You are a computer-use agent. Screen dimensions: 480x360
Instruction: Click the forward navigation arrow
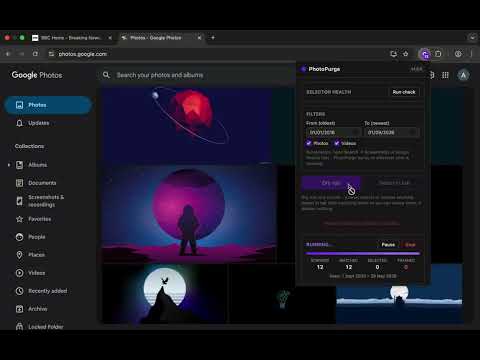pos(22,54)
